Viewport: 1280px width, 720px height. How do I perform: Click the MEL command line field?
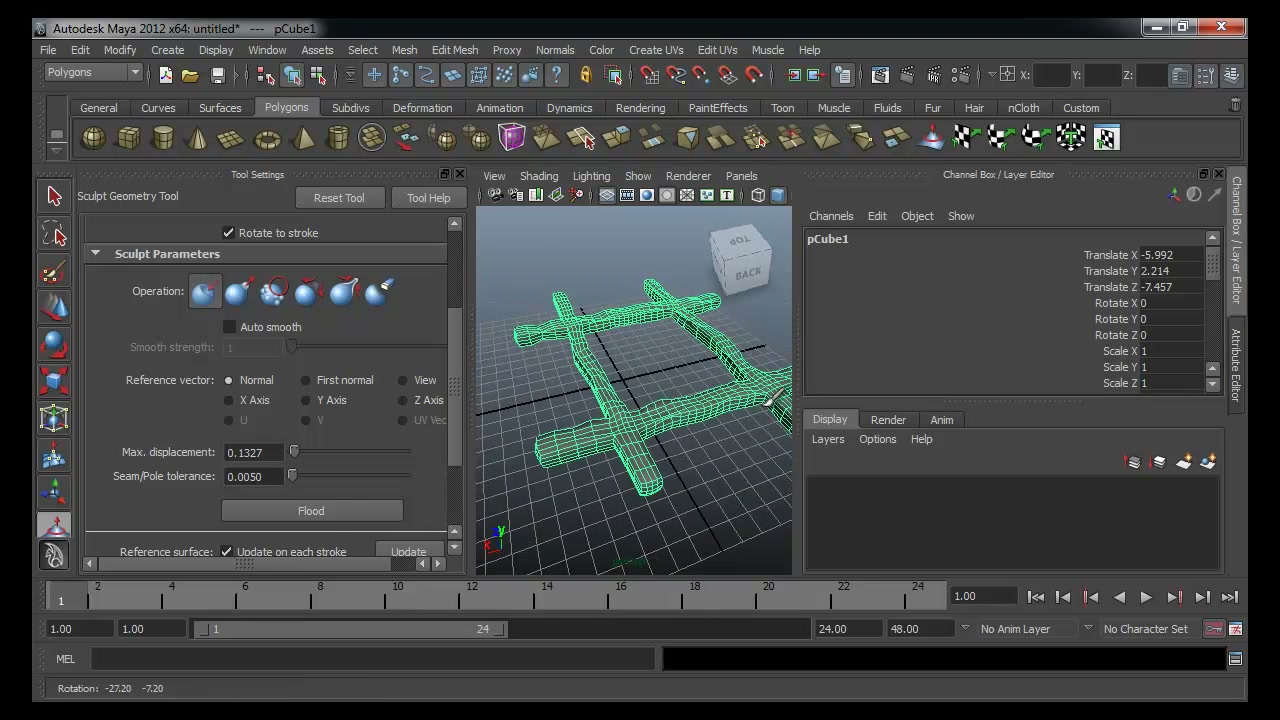click(373, 659)
